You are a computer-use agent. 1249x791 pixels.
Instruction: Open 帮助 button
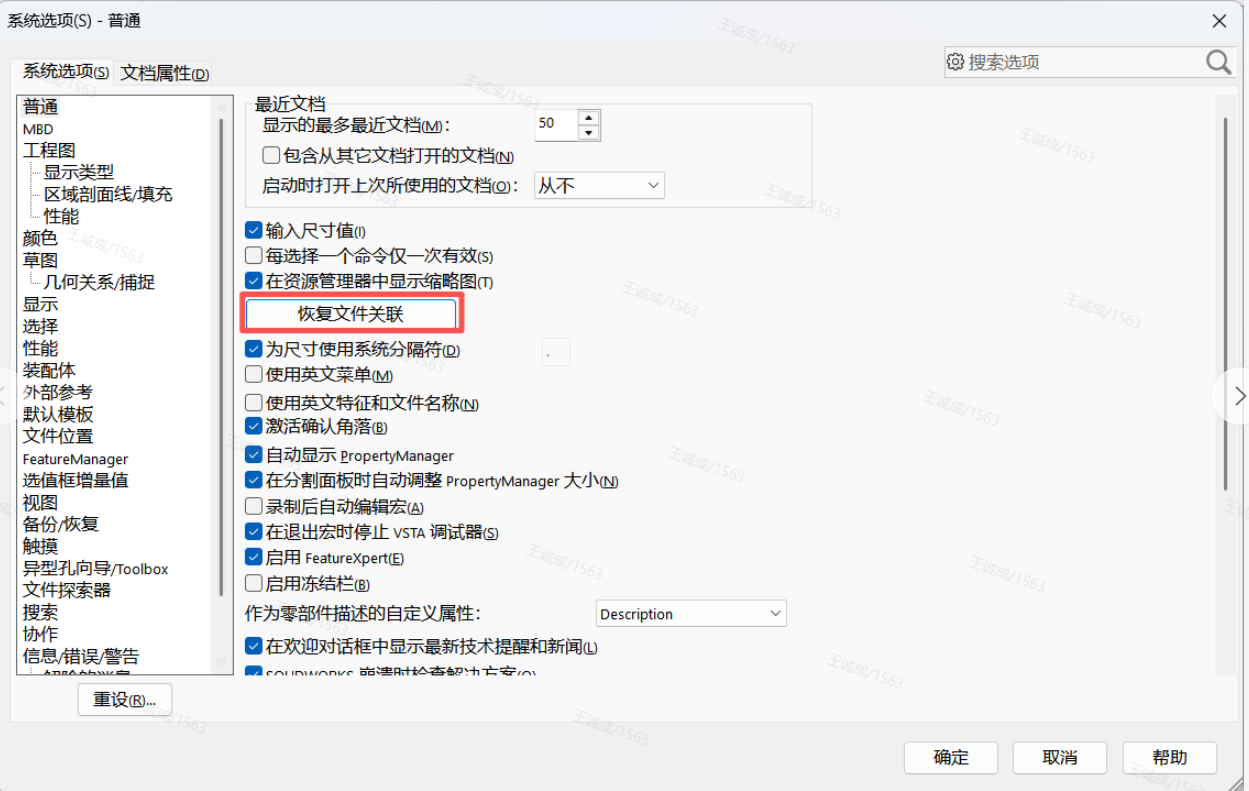click(1170, 757)
